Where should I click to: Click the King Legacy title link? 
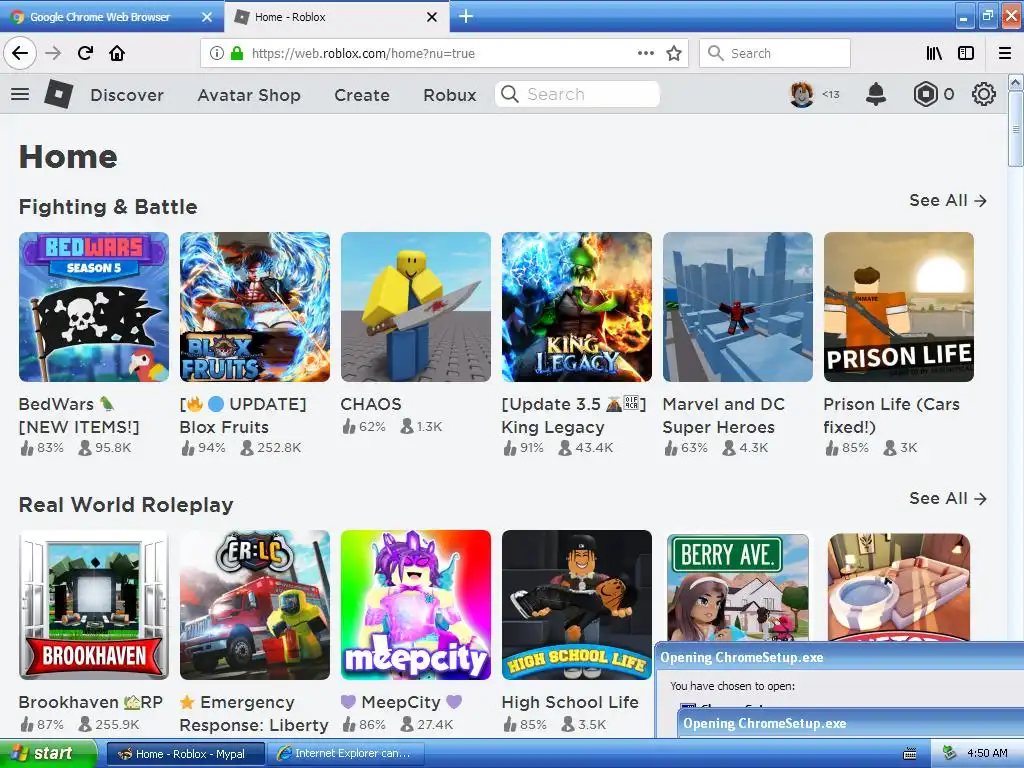tap(573, 415)
